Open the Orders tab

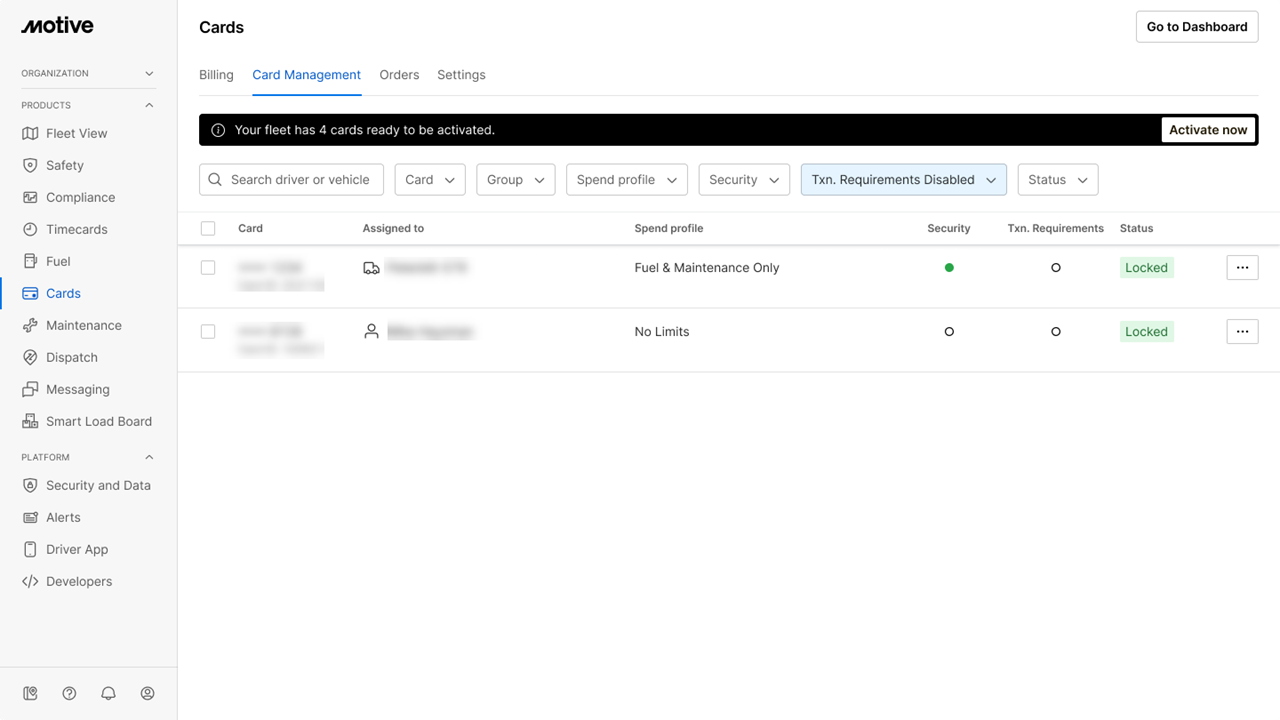pyautogui.click(x=399, y=75)
